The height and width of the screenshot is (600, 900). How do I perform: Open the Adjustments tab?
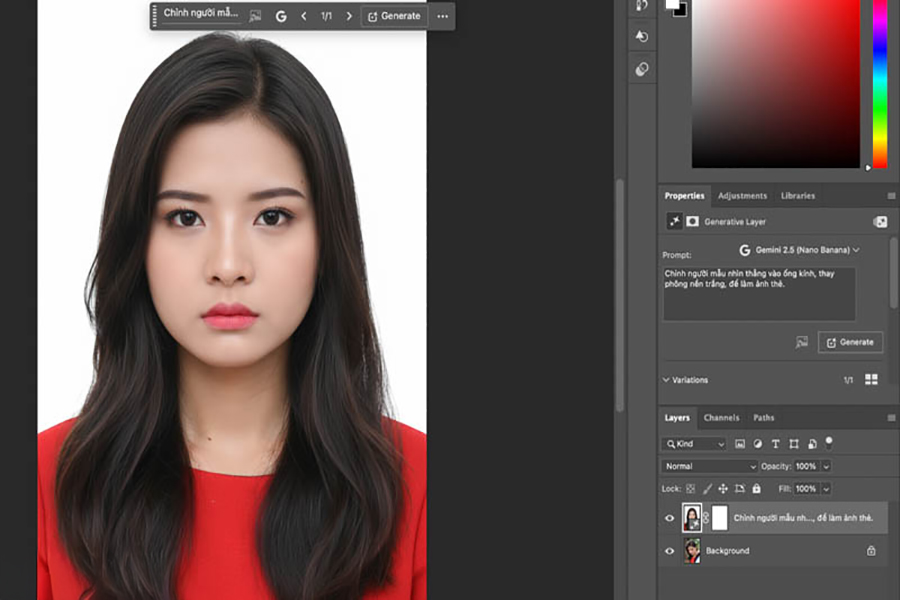coord(742,196)
